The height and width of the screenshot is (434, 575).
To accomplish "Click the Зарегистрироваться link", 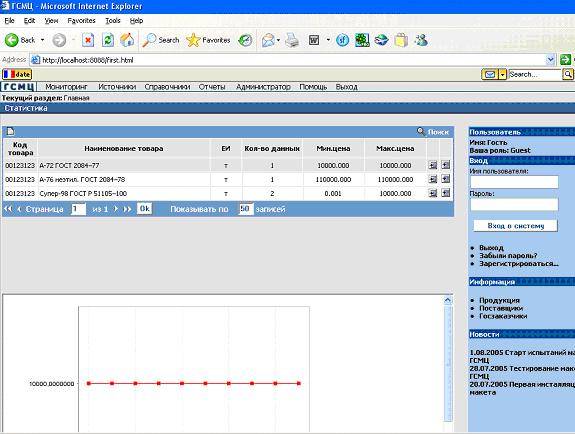I will point(519,264).
